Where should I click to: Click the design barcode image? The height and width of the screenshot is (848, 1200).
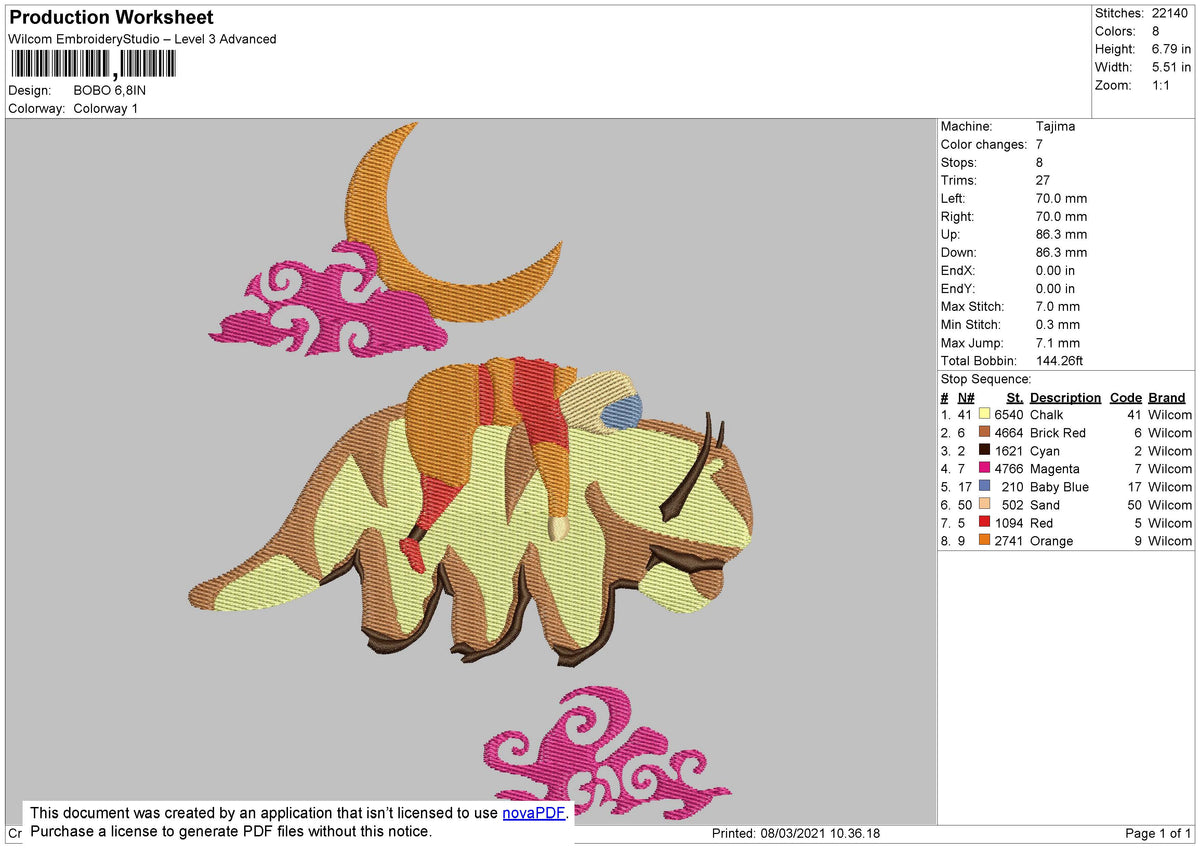(x=92, y=63)
